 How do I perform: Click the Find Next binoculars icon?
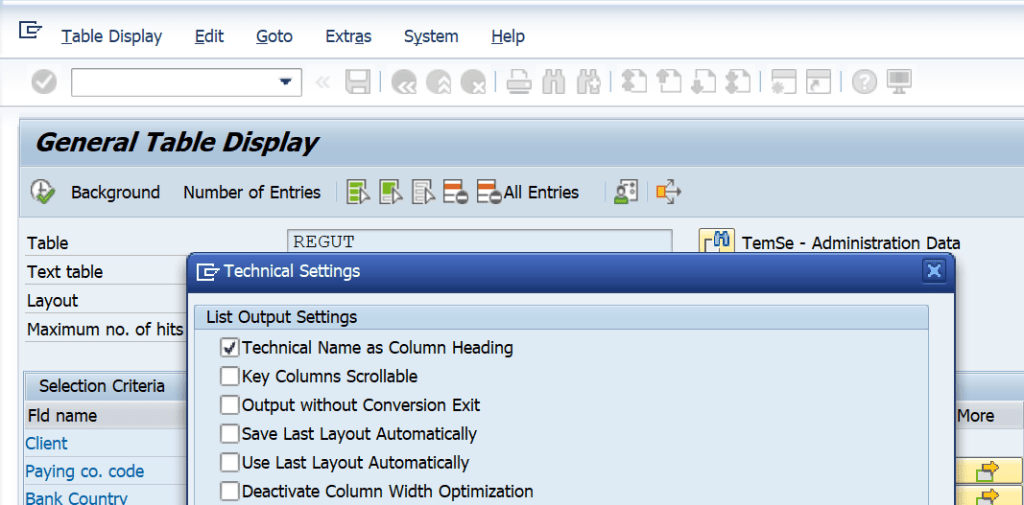[588, 82]
